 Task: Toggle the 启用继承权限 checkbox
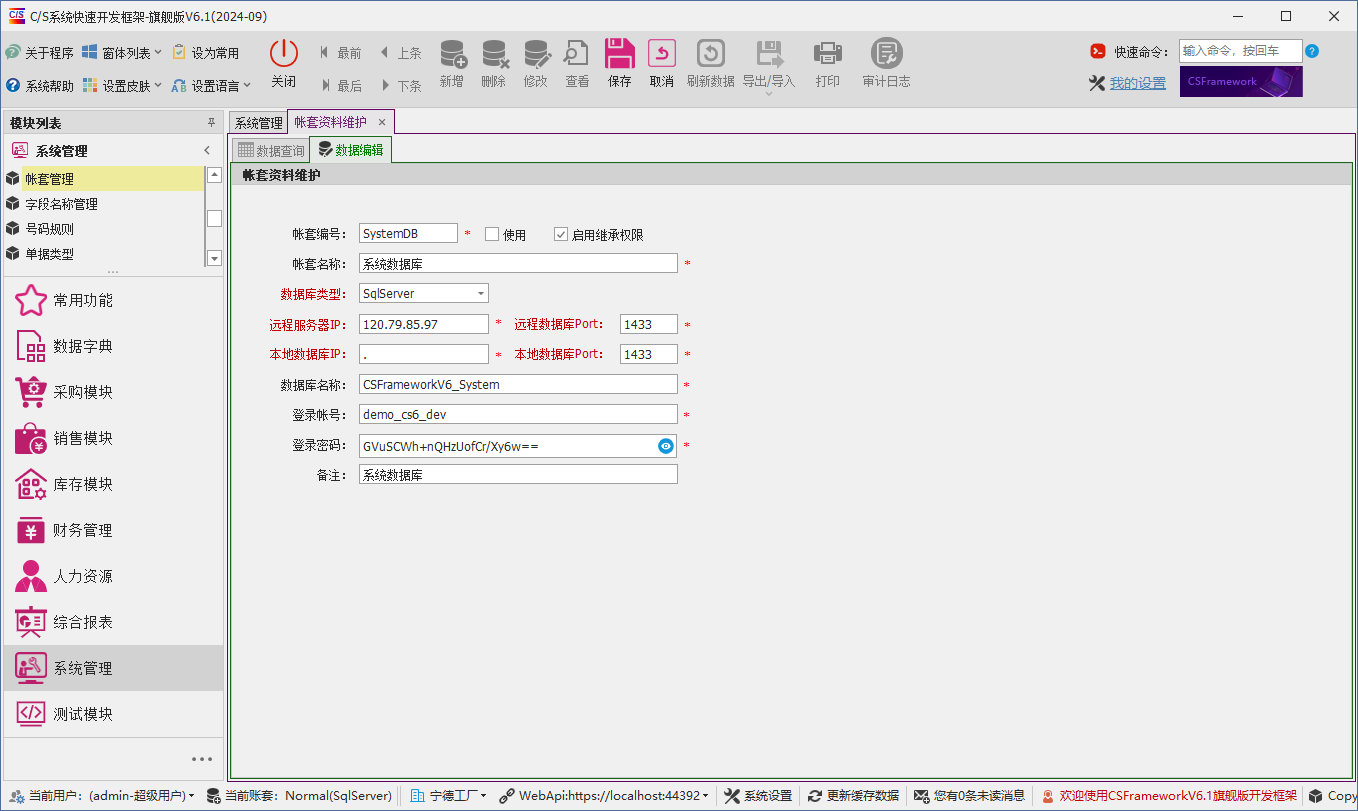coord(561,234)
